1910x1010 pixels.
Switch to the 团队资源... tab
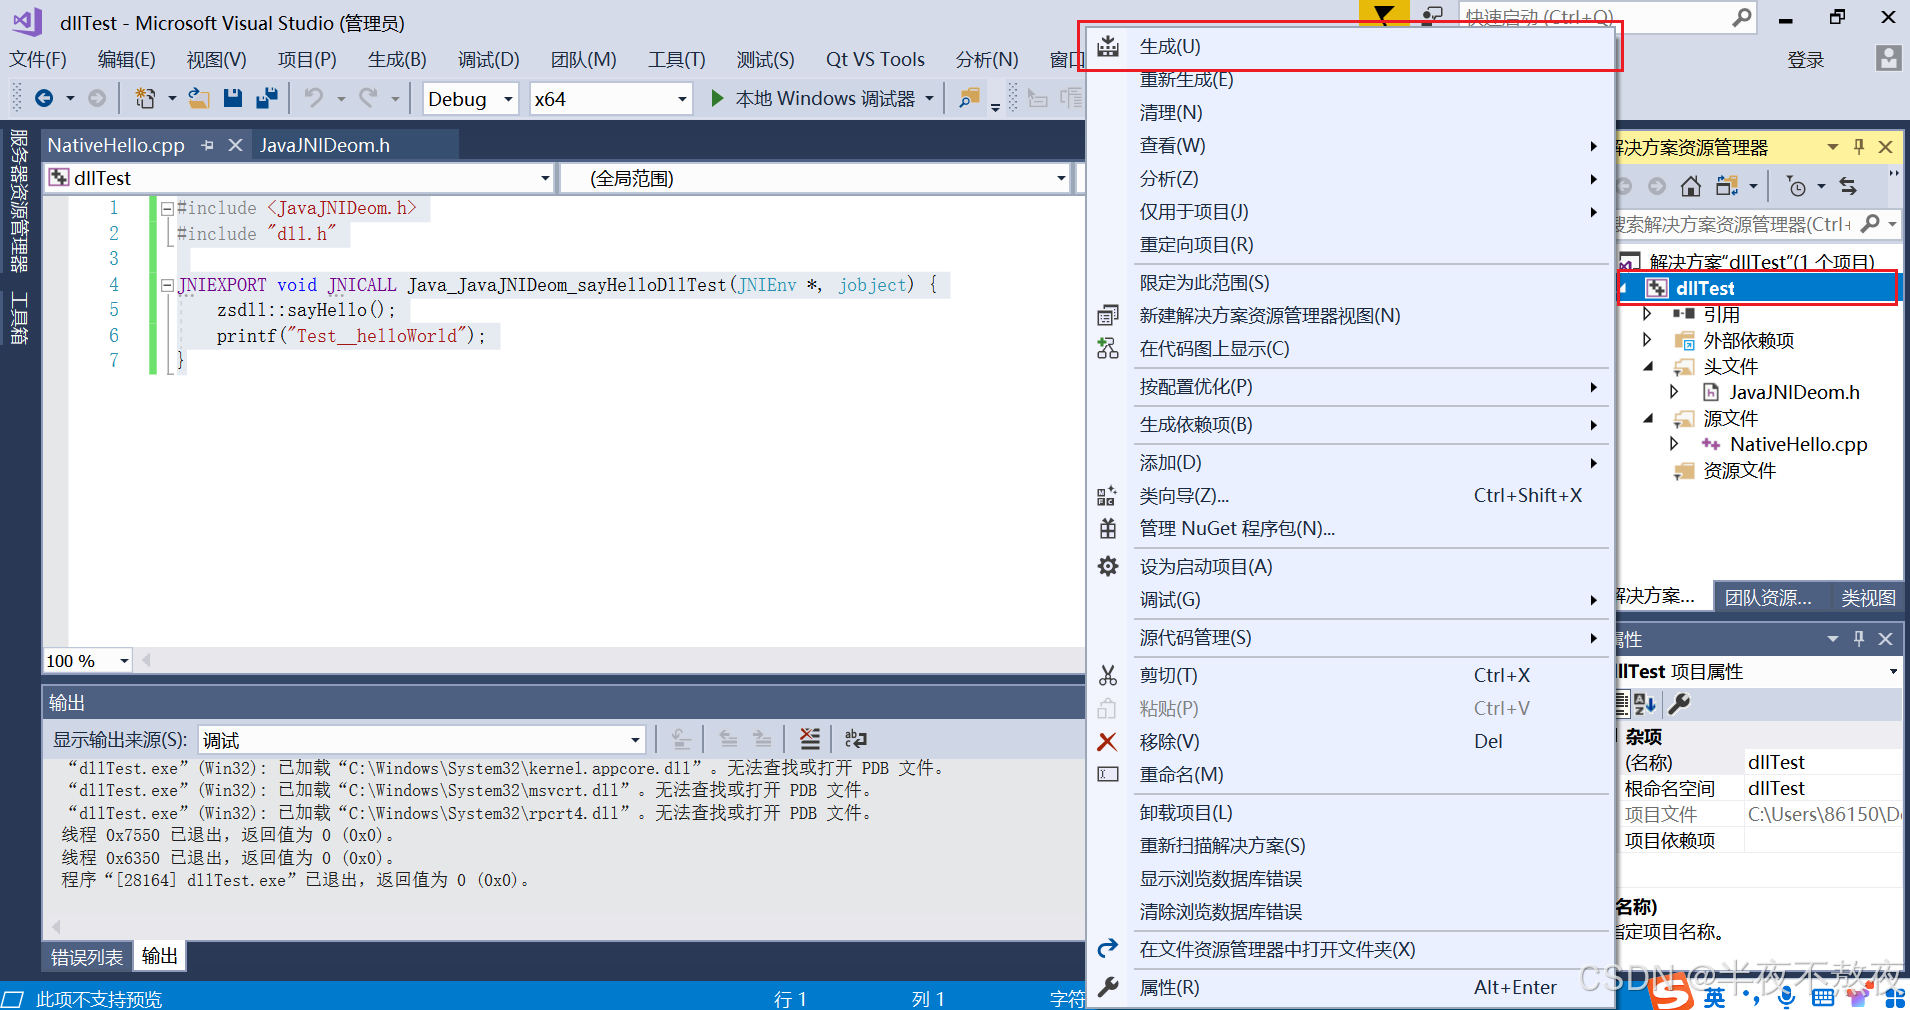1768,597
